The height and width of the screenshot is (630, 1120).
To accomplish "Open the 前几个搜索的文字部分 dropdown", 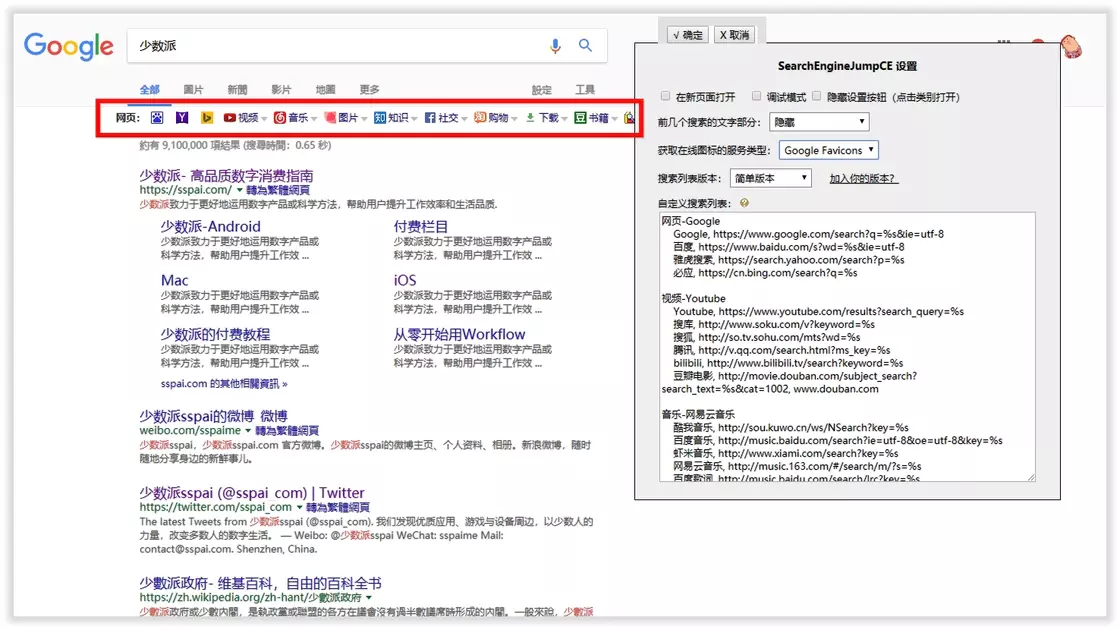I will click(818, 123).
